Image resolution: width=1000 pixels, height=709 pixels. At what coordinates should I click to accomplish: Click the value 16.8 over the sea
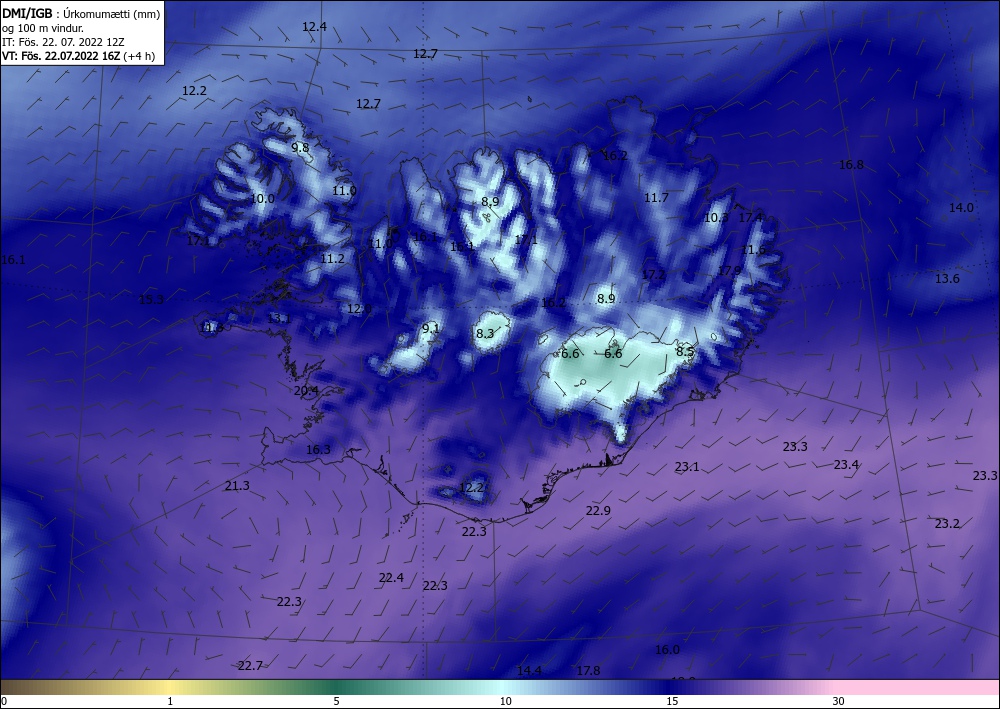pos(851,165)
